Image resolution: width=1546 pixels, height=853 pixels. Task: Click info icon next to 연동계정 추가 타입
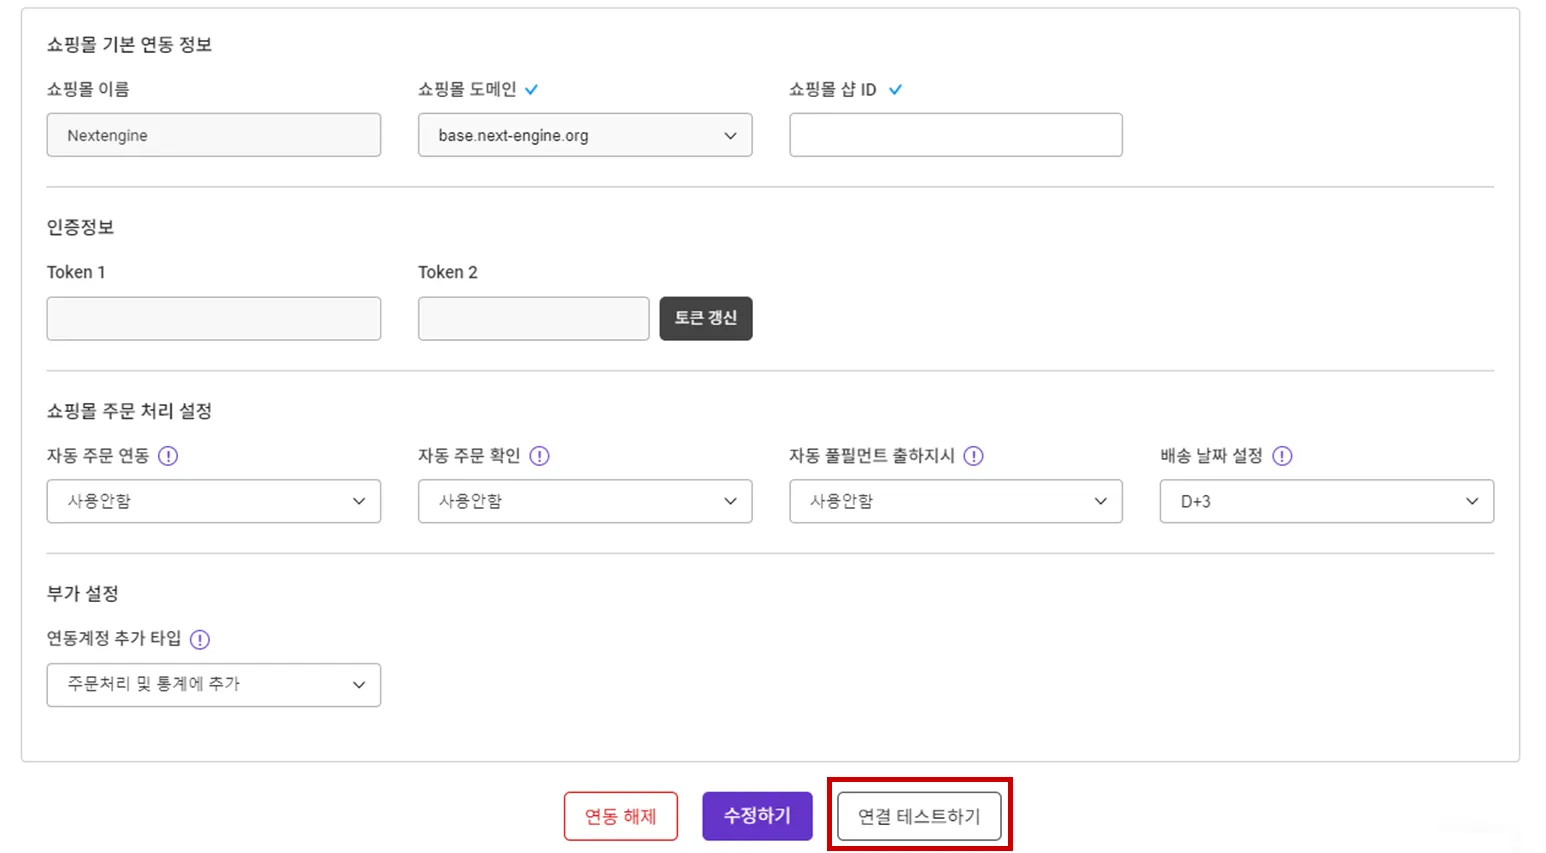coord(200,639)
